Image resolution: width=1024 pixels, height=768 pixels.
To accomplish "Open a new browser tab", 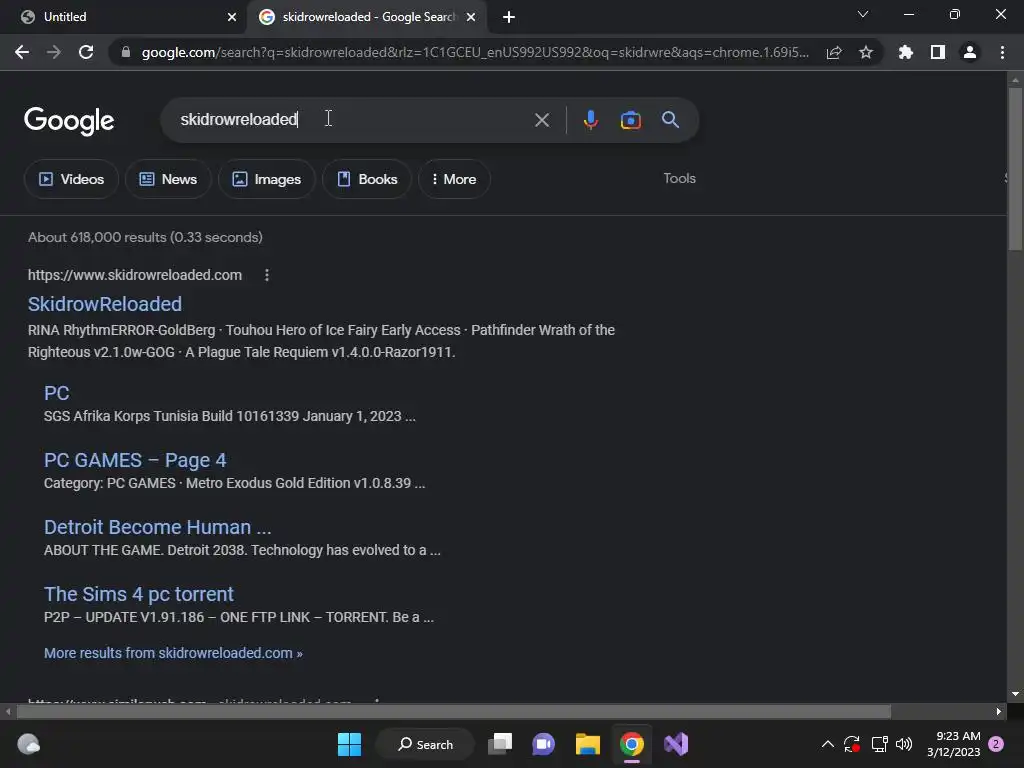I will point(509,17).
